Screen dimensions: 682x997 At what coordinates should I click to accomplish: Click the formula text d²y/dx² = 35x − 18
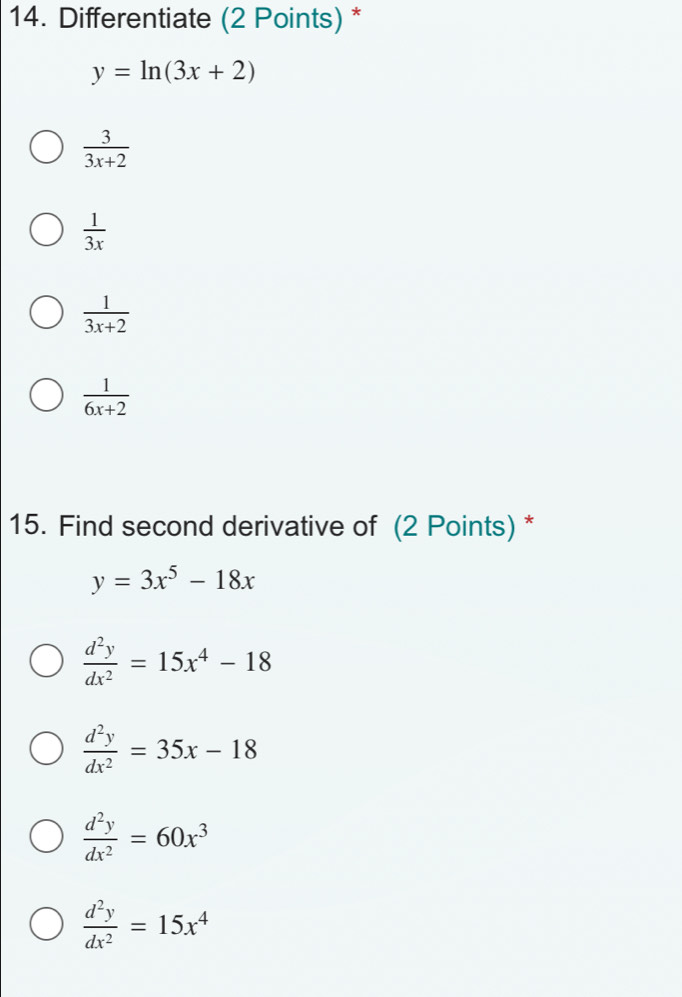coord(169,749)
